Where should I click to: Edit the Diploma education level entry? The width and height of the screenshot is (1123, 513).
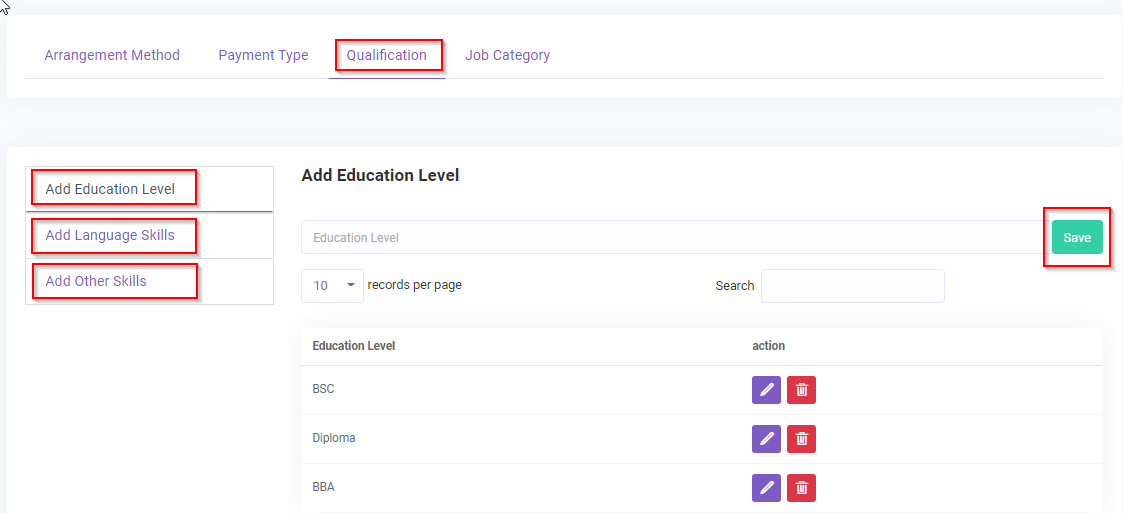coord(766,439)
